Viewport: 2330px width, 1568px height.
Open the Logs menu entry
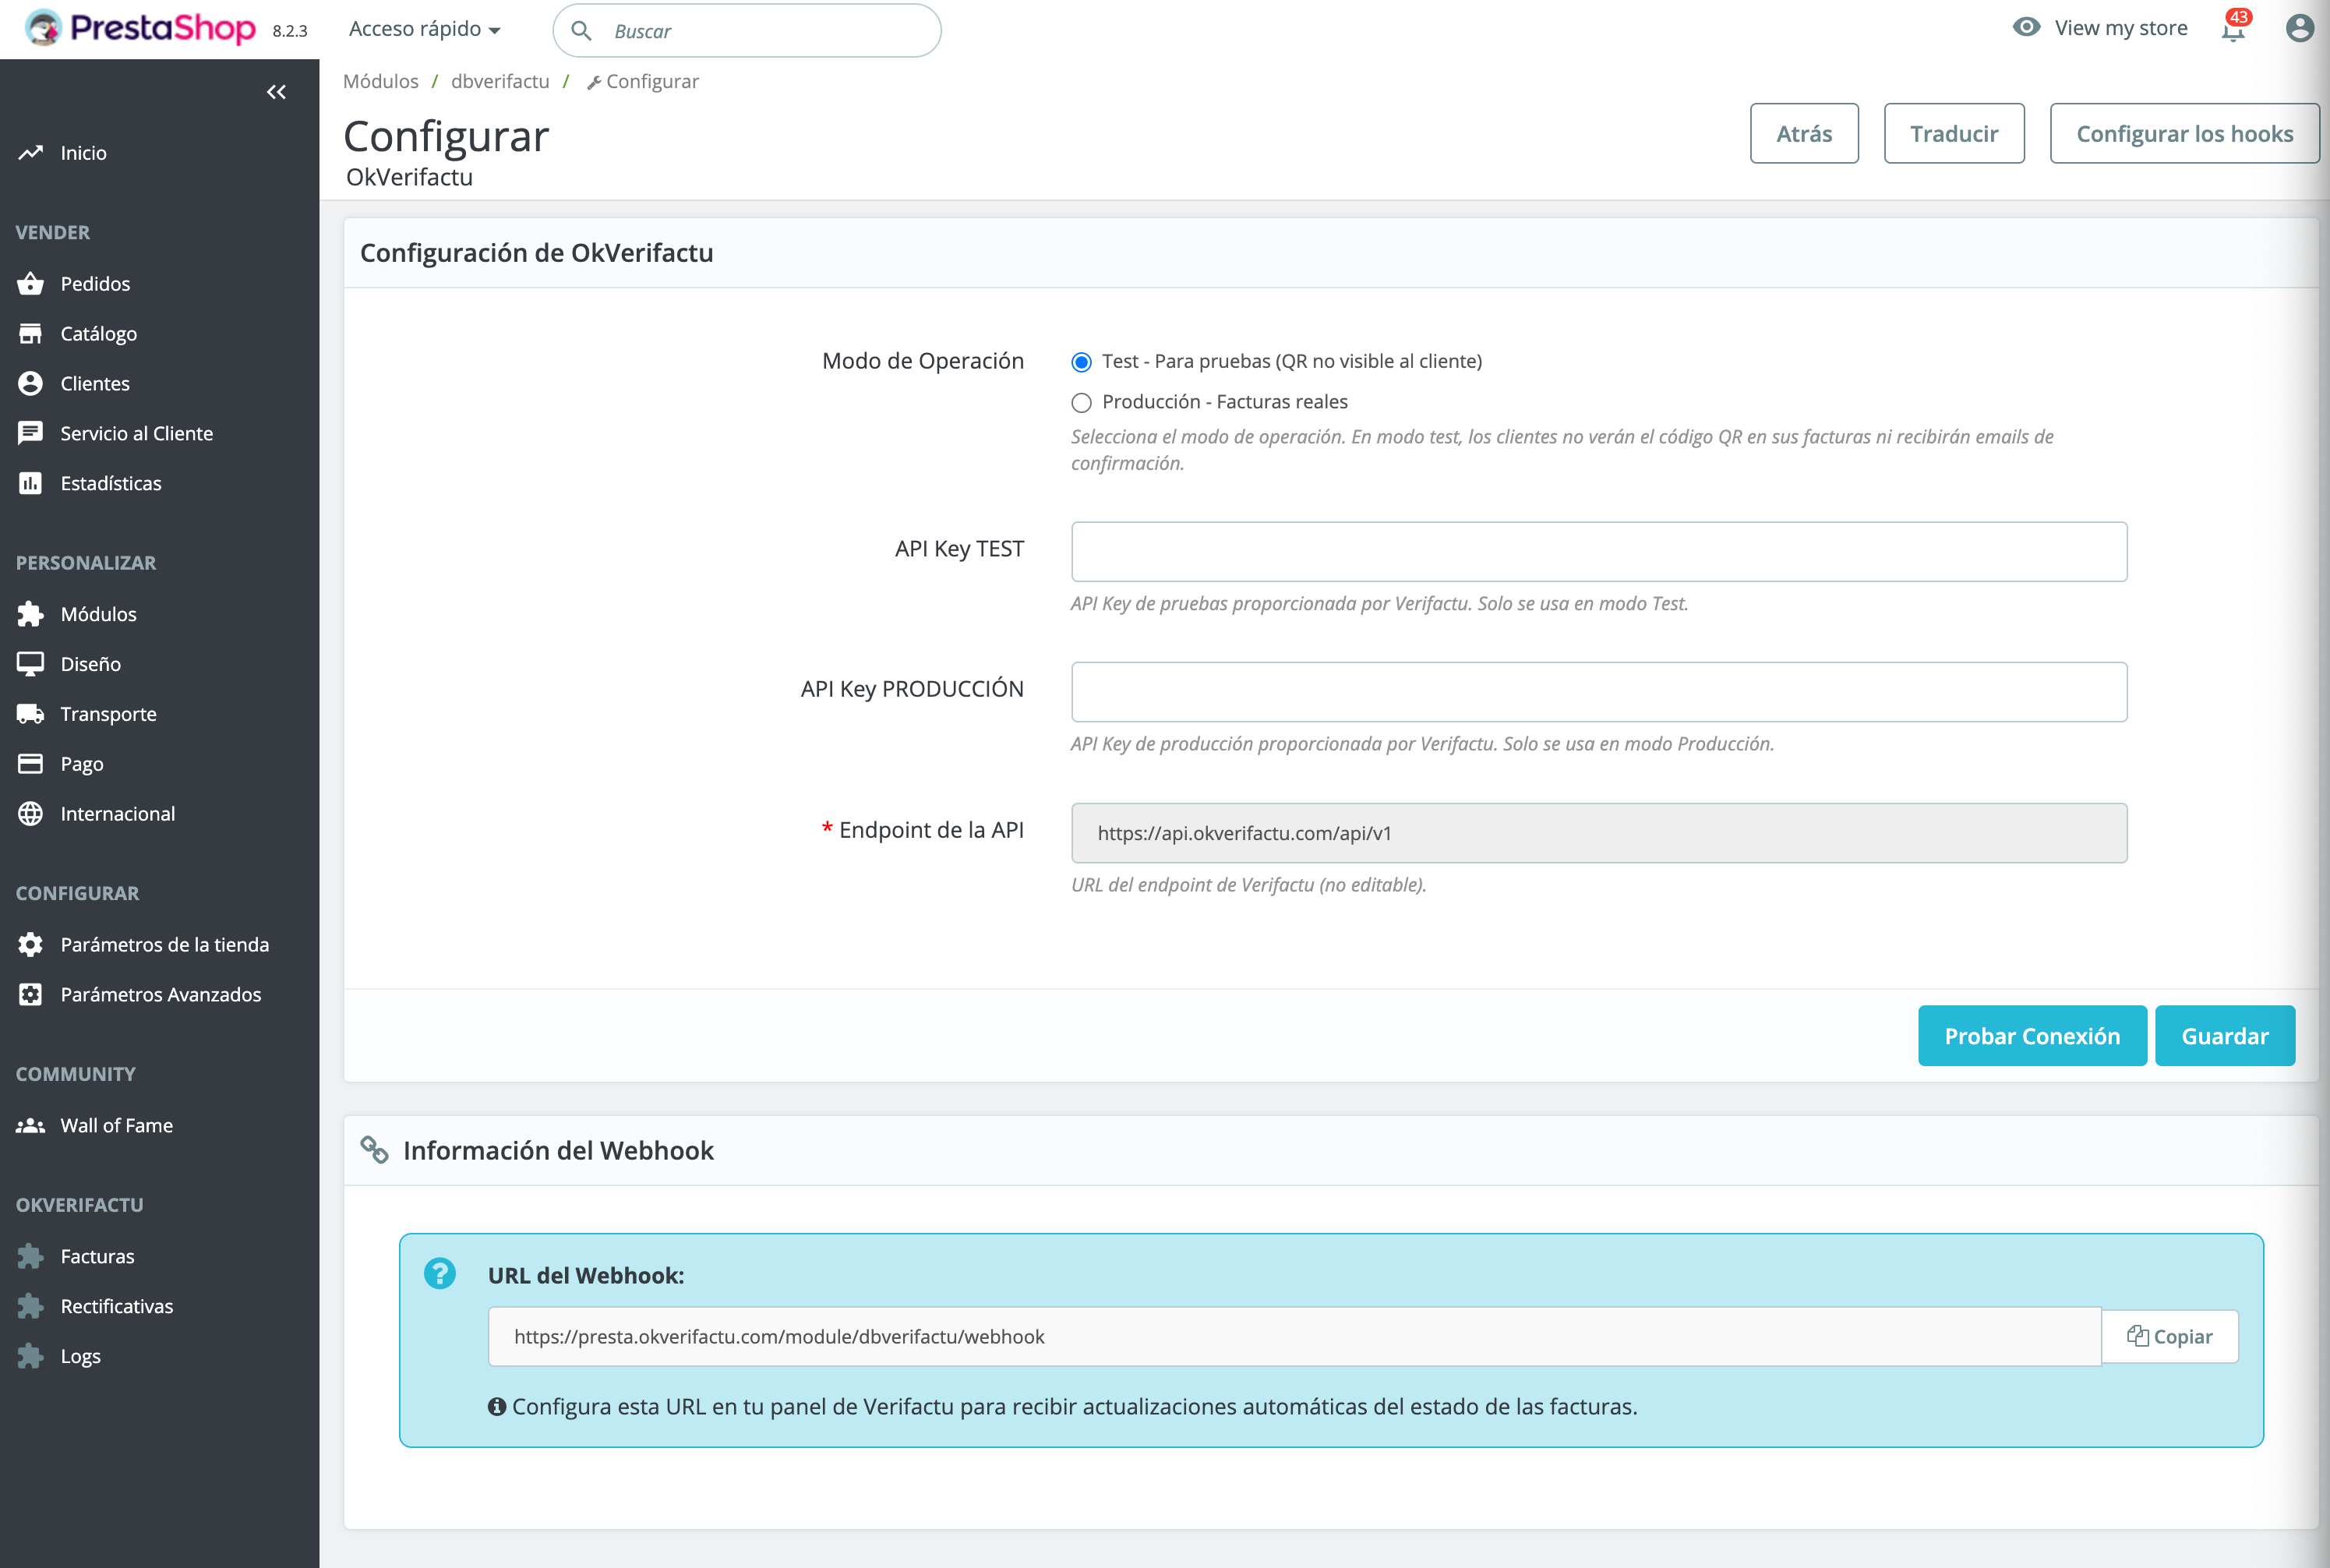[79, 1355]
